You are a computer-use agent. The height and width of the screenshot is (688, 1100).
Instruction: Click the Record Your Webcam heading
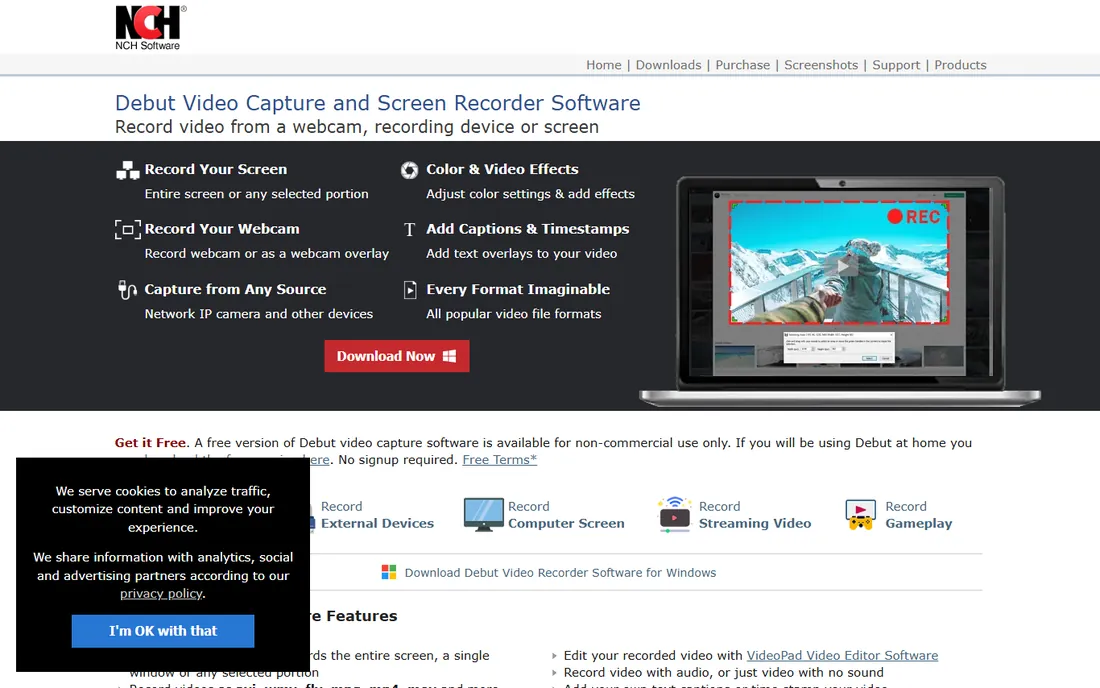click(x=222, y=229)
